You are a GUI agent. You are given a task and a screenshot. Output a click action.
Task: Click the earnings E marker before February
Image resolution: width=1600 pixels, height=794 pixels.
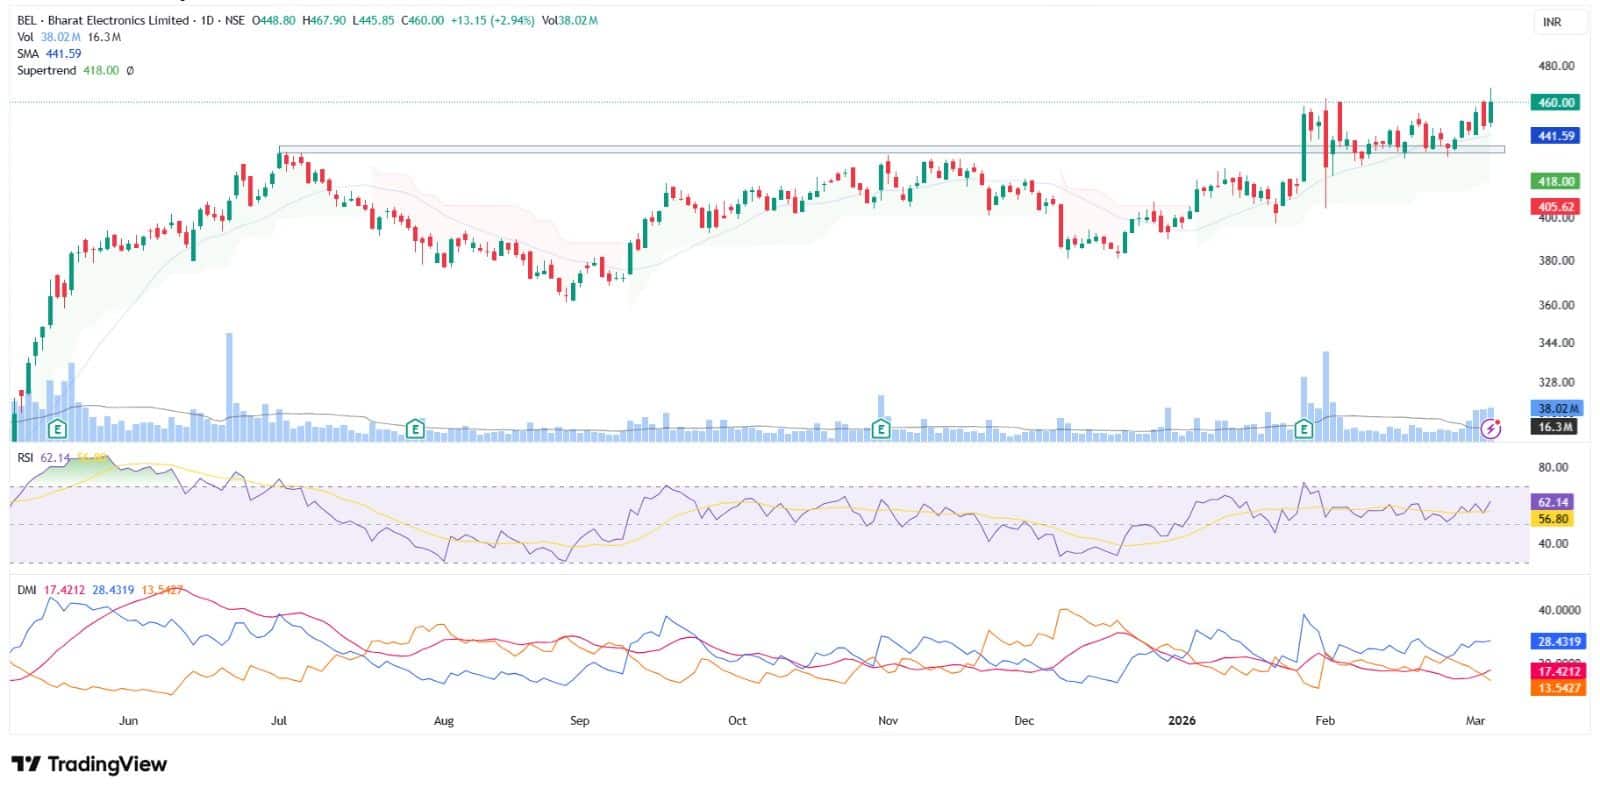pos(1304,430)
